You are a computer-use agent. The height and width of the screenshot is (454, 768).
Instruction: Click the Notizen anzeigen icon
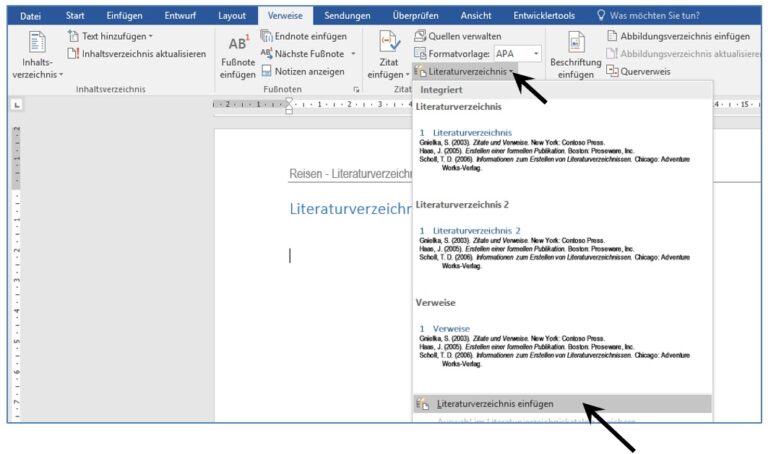266,72
